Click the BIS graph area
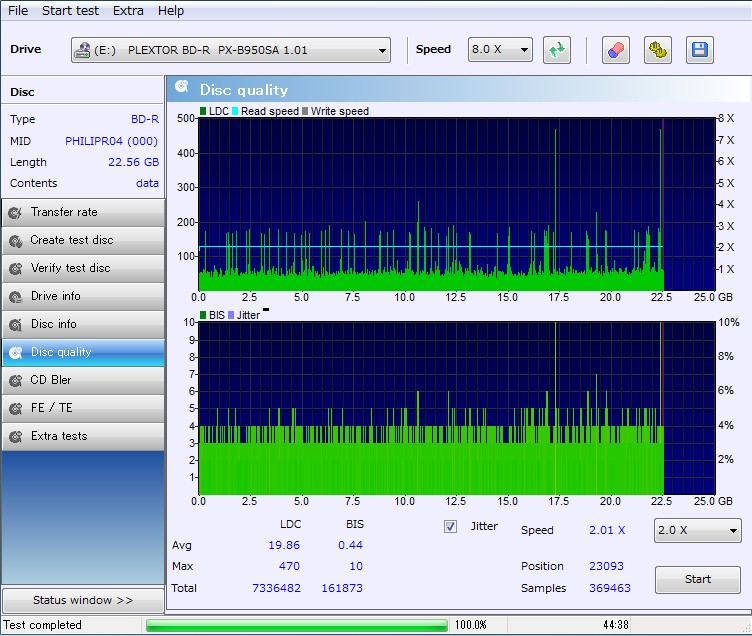Screen dimensions: 752x636 (457, 408)
